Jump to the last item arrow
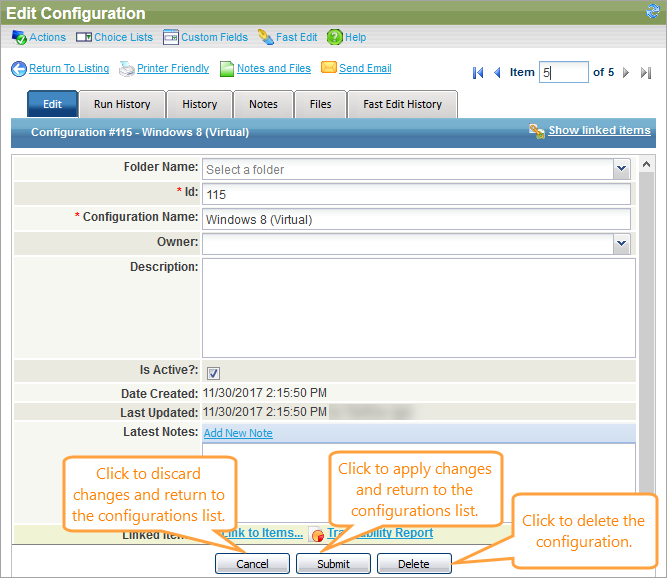The width and height of the screenshot is (667, 578). click(646, 73)
